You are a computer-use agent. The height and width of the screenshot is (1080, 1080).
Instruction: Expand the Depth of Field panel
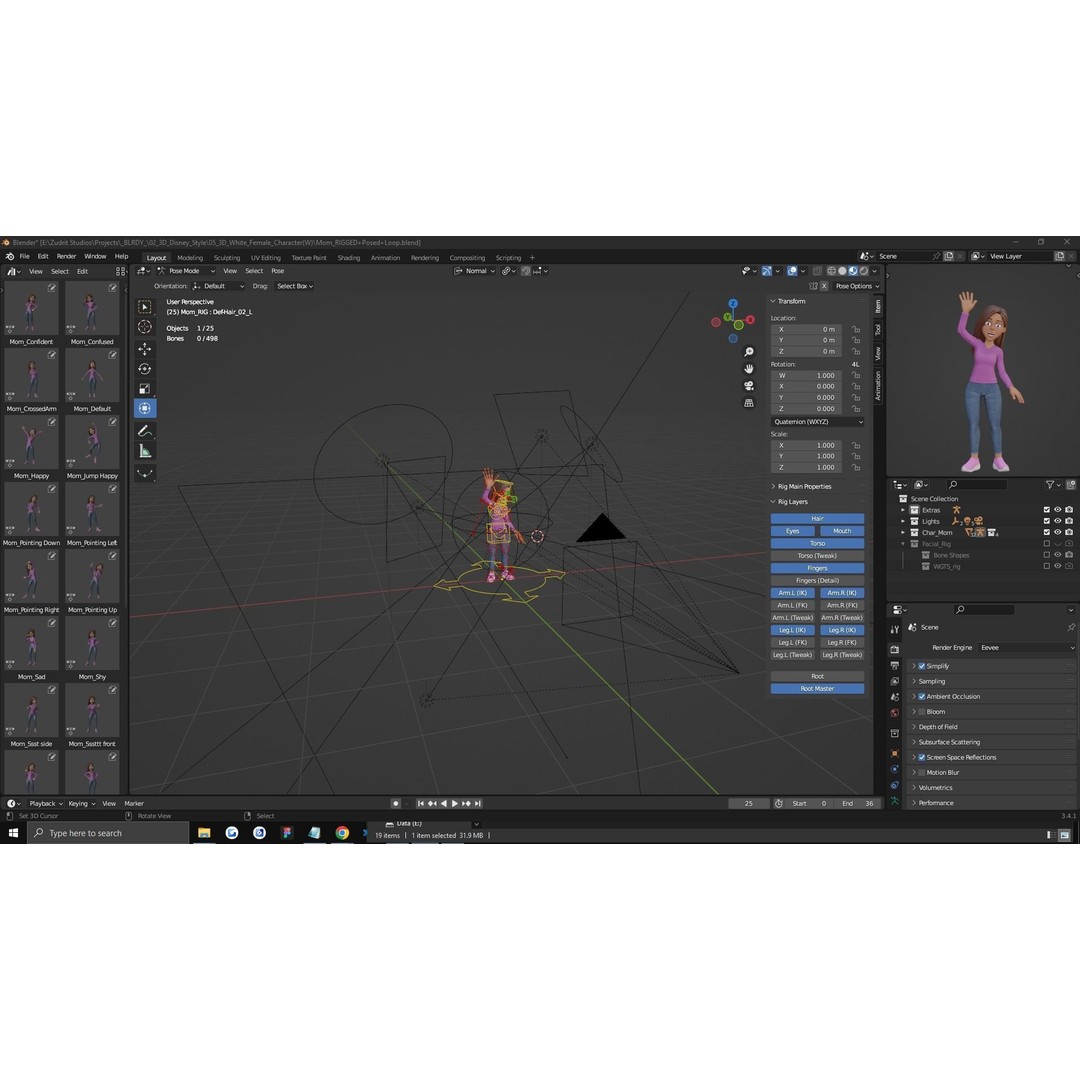point(992,727)
